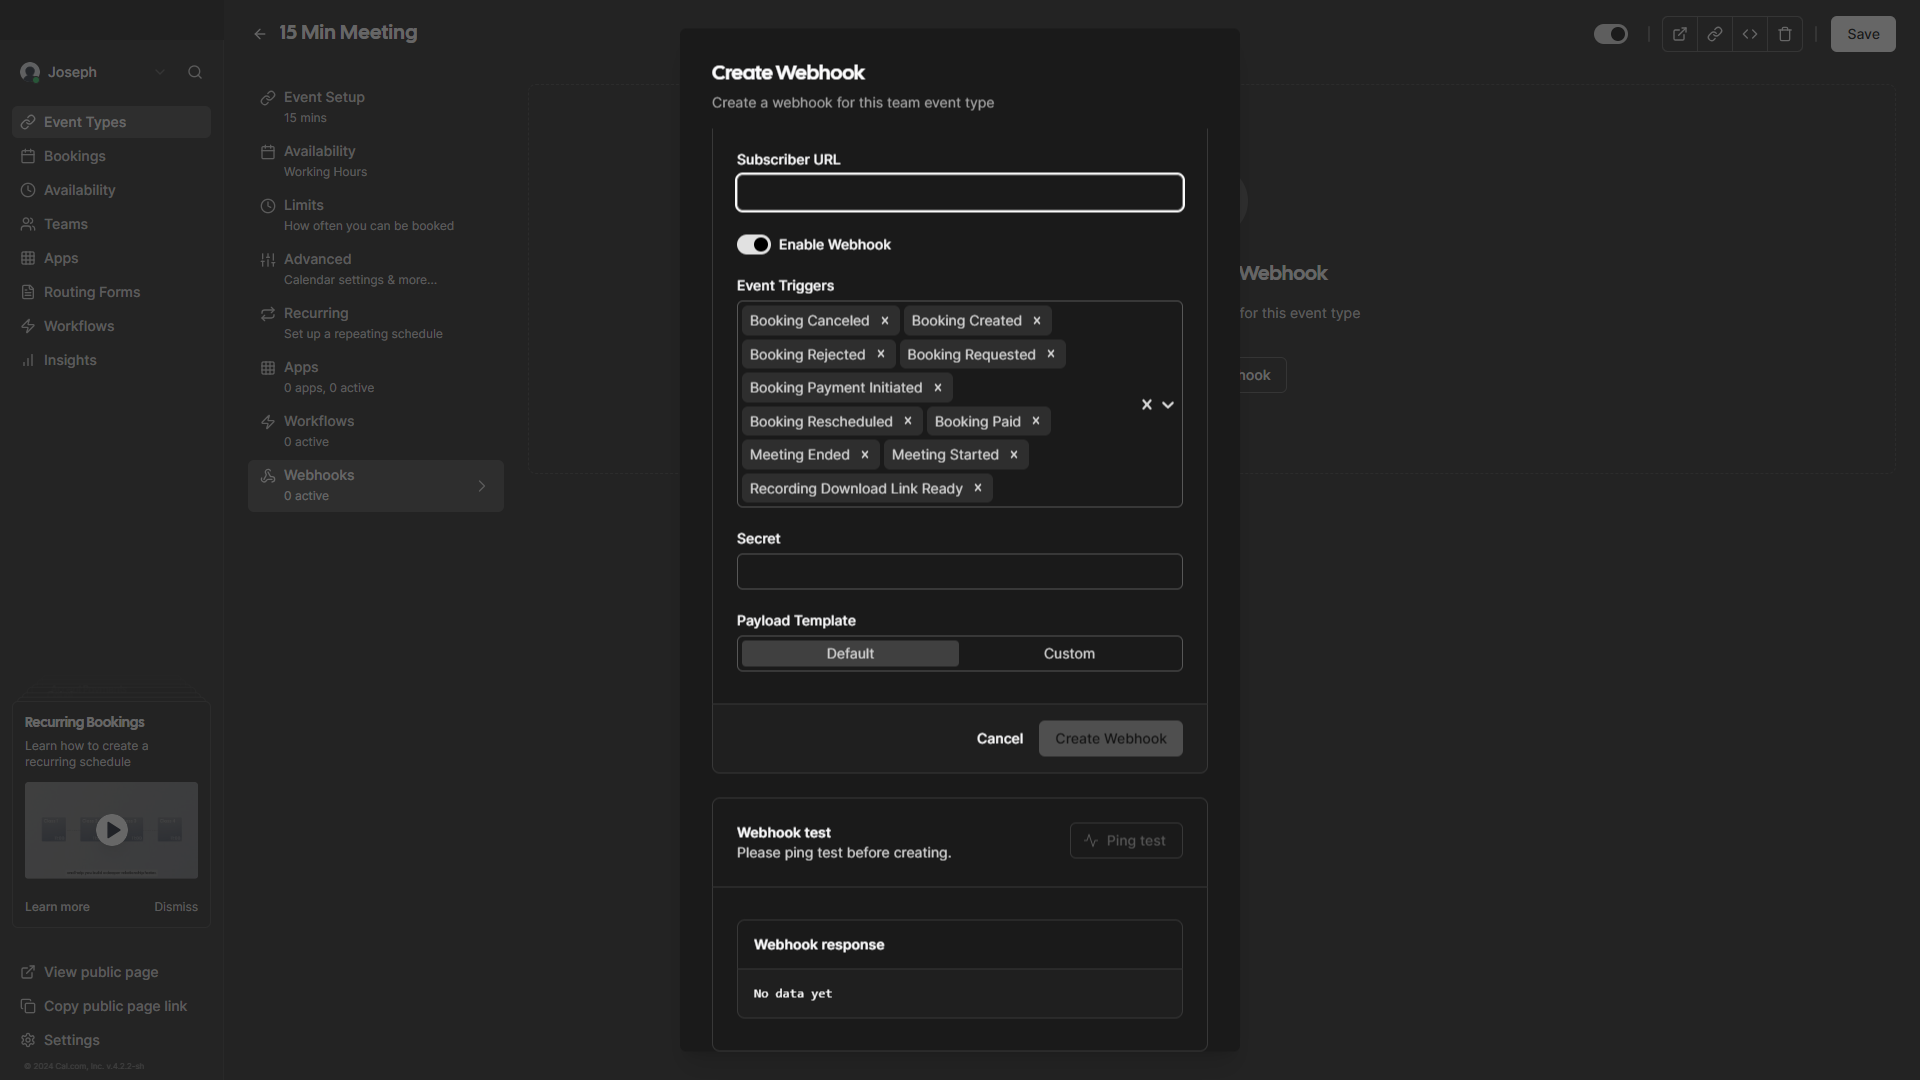Click Learn more on Recurring Bookings card
Screen dimensions: 1920x1080
pos(57,907)
